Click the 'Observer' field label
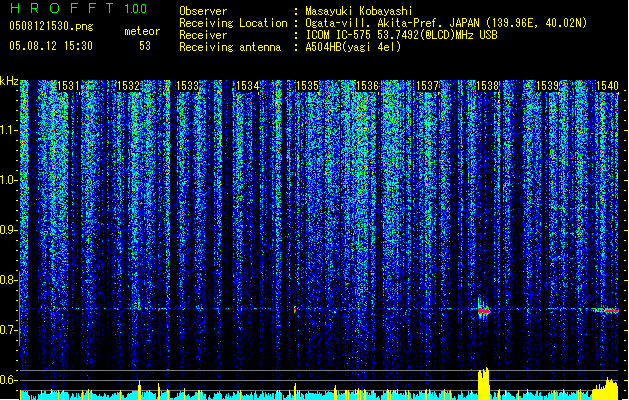 [203, 11]
